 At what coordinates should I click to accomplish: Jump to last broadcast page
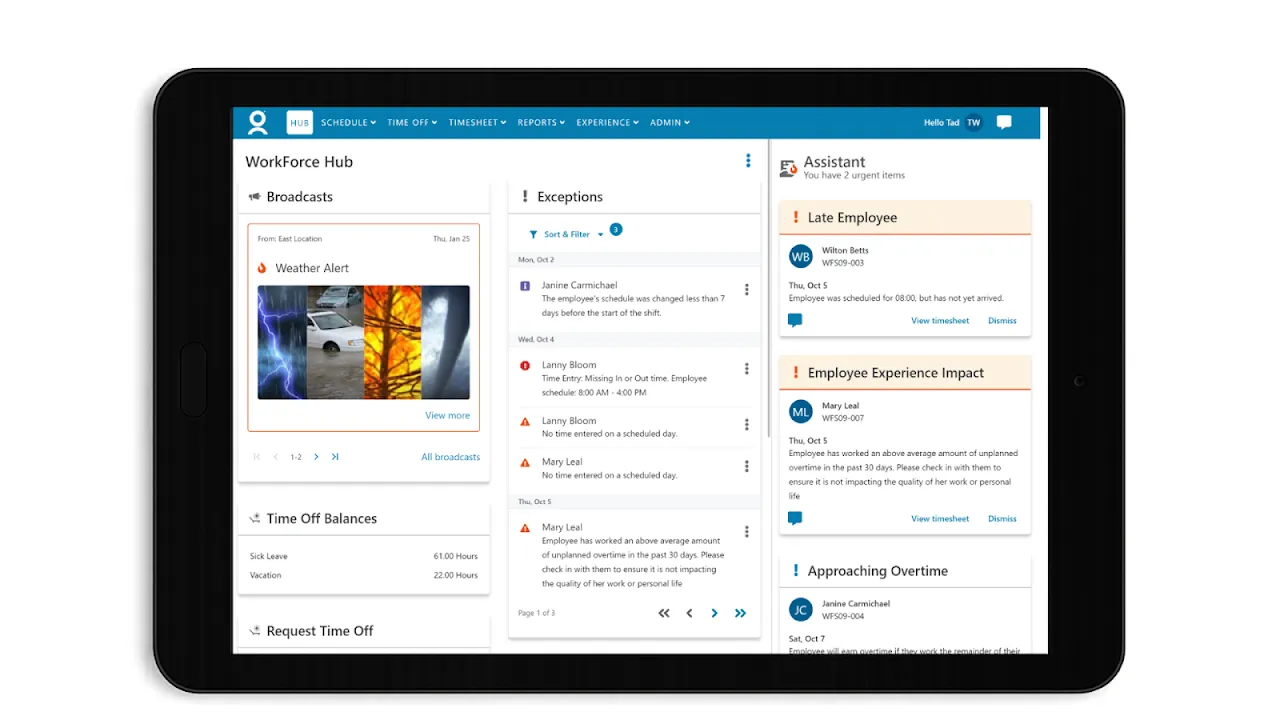[335, 457]
